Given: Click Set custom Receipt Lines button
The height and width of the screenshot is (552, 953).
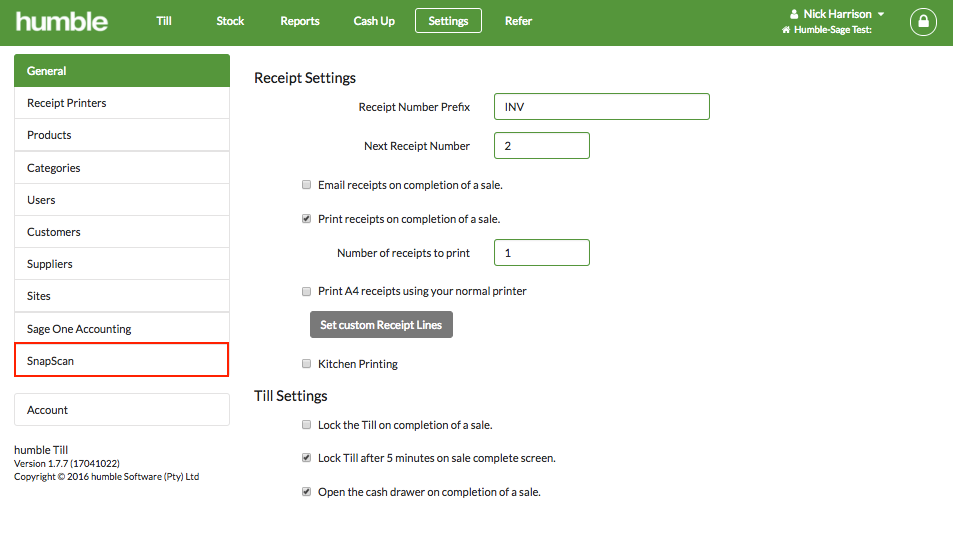Looking at the screenshot, I should pyautogui.click(x=381, y=325).
